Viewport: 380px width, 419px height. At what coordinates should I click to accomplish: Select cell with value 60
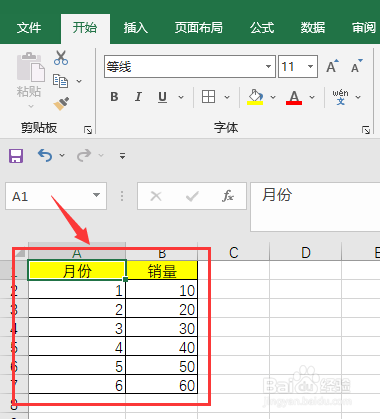pyautogui.click(x=162, y=385)
